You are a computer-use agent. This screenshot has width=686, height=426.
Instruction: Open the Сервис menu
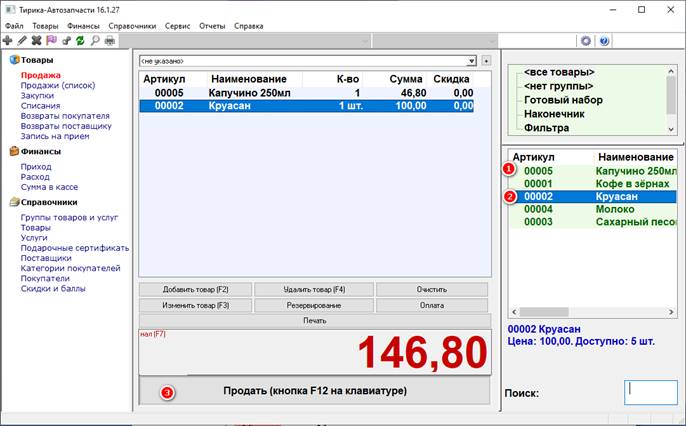pyautogui.click(x=177, y=26)
